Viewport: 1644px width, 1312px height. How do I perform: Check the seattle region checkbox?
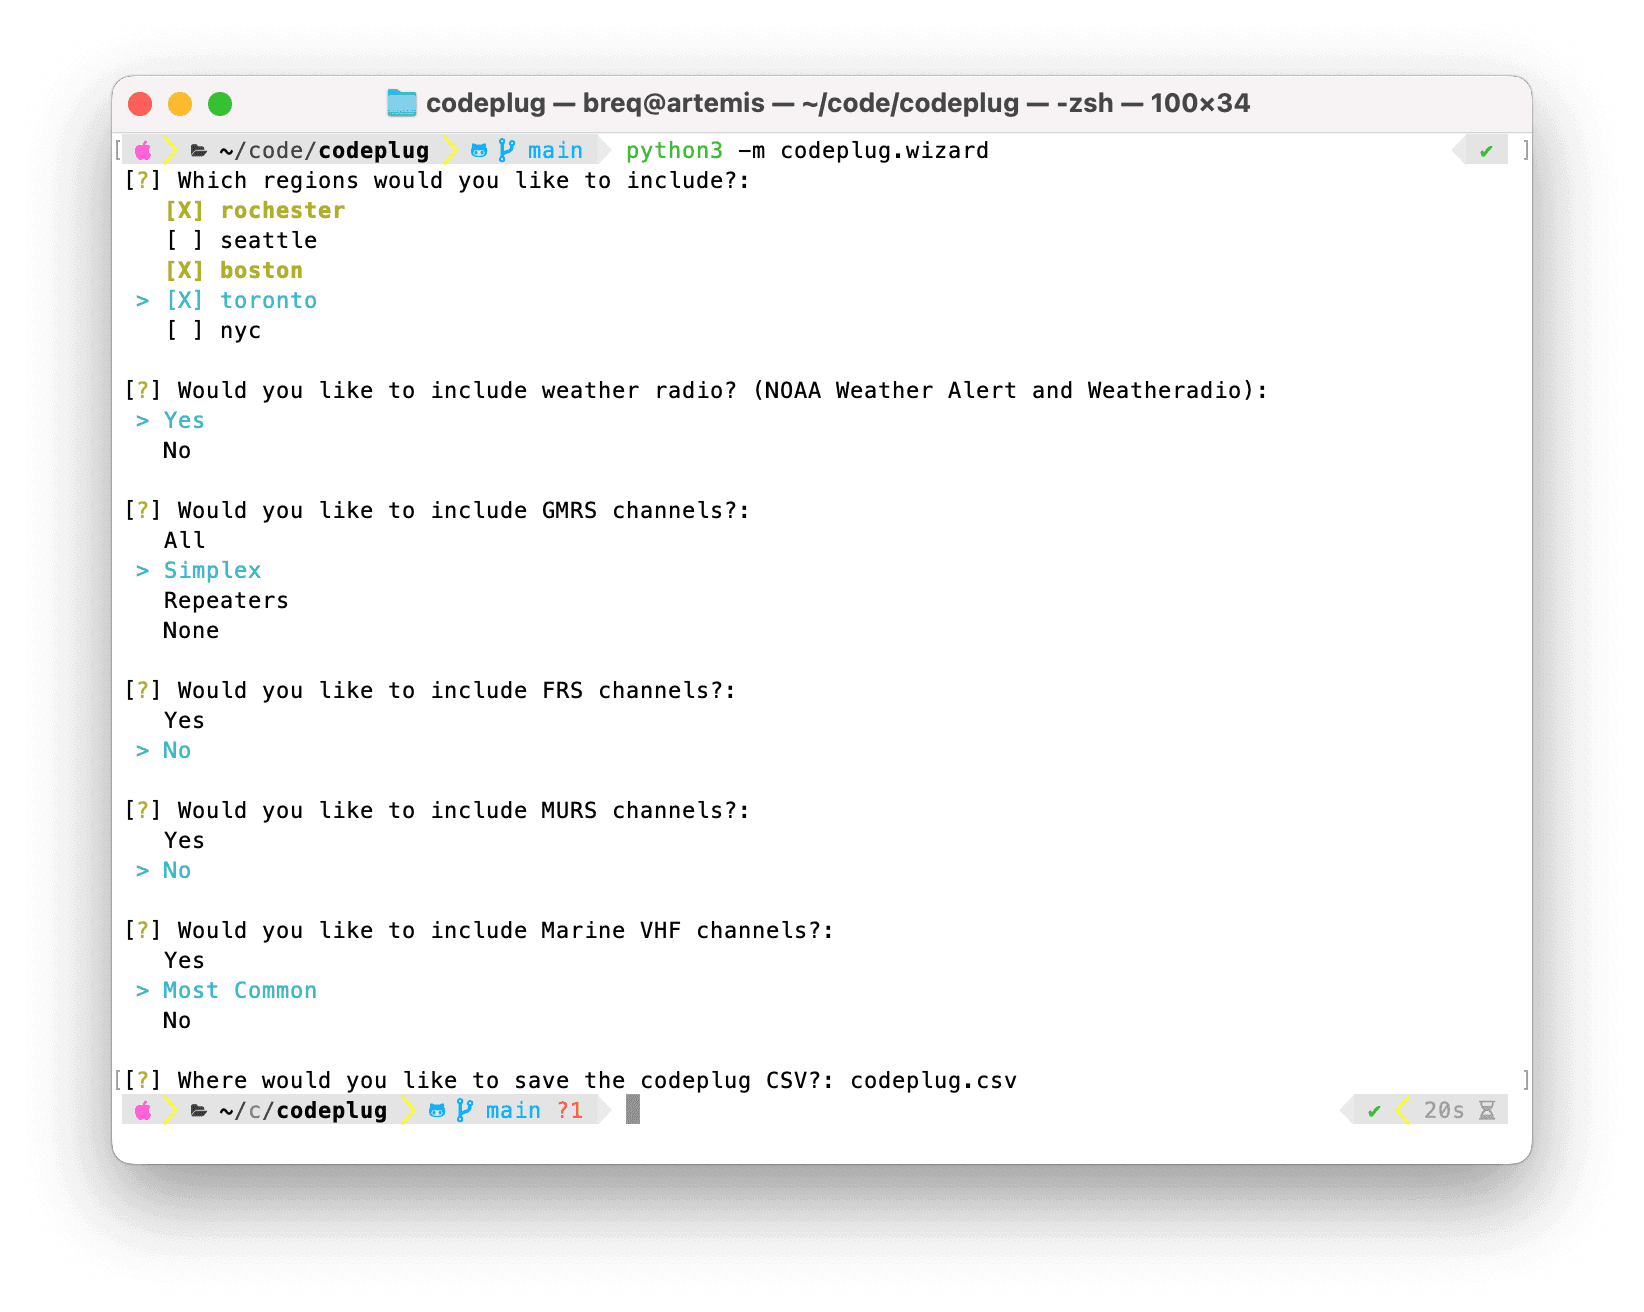pos(184,240)
